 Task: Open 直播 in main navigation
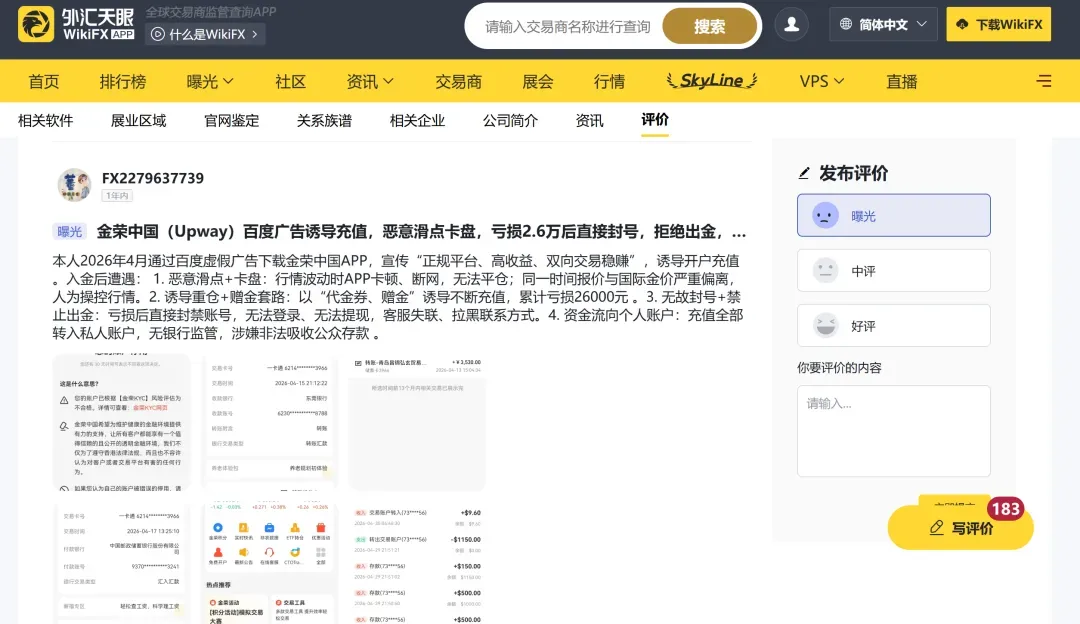(x=902, y=81)
